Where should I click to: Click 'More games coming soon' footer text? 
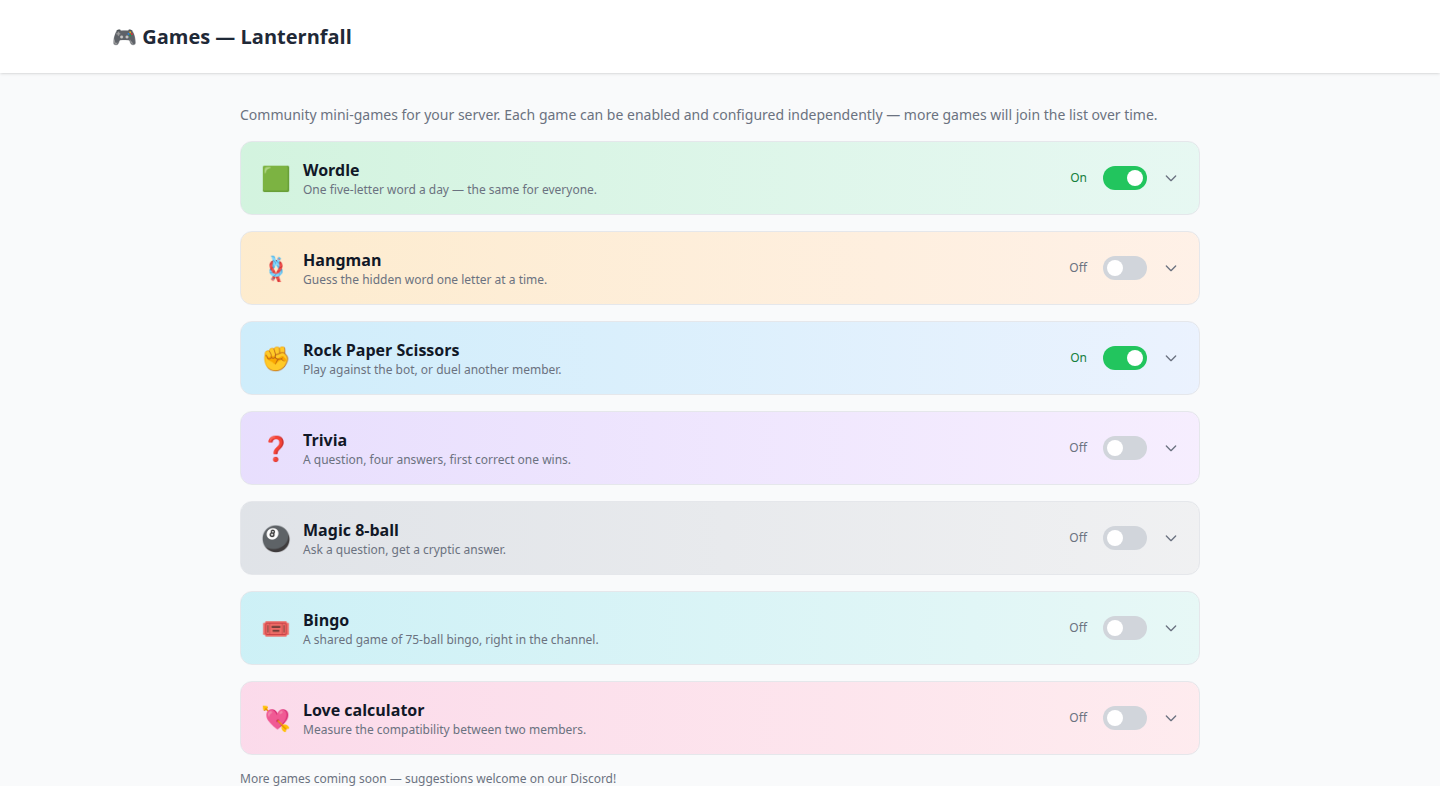pyautogui.click(x=428, y=778)
